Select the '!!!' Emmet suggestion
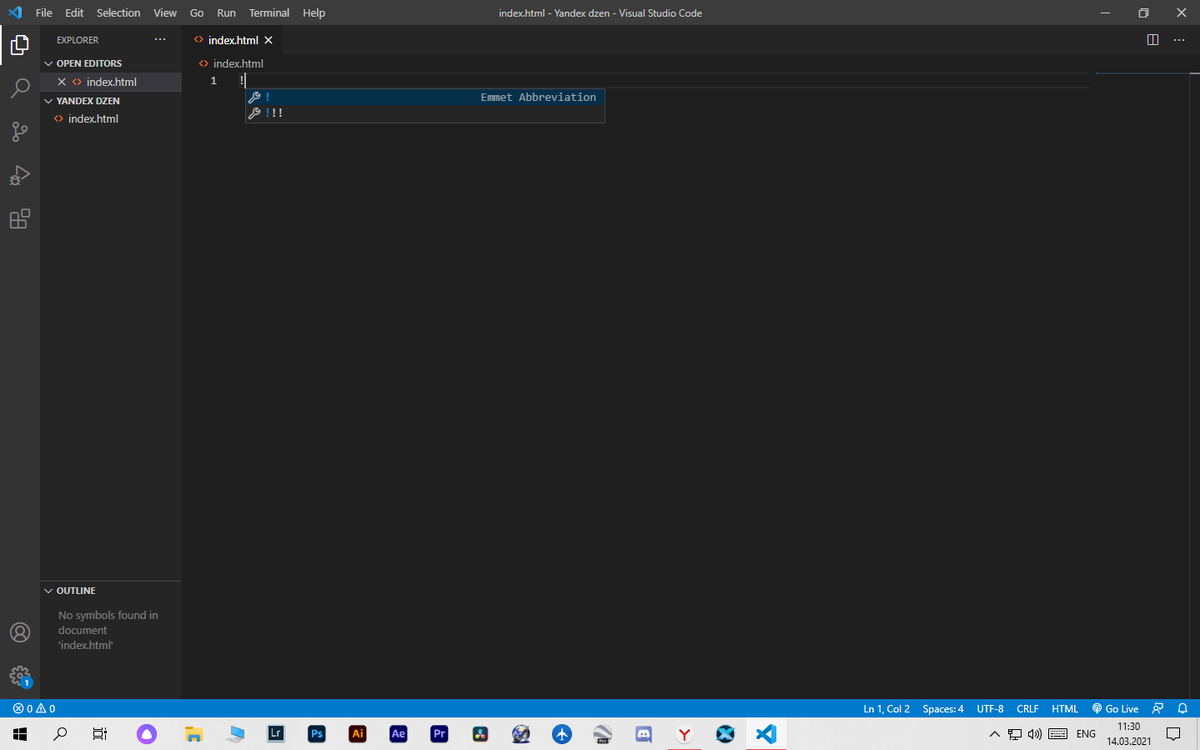 425,114
